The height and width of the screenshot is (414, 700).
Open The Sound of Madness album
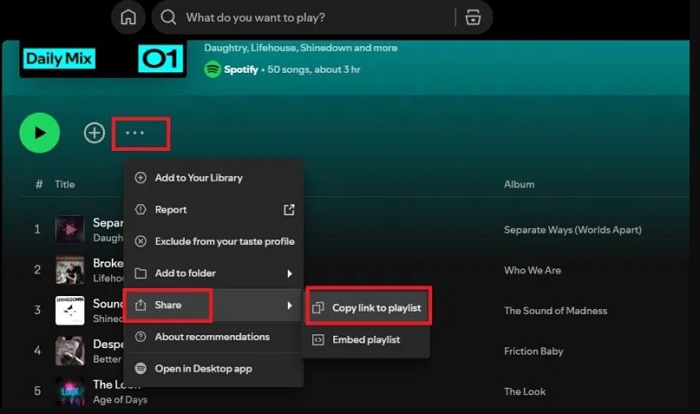[556, 311]
